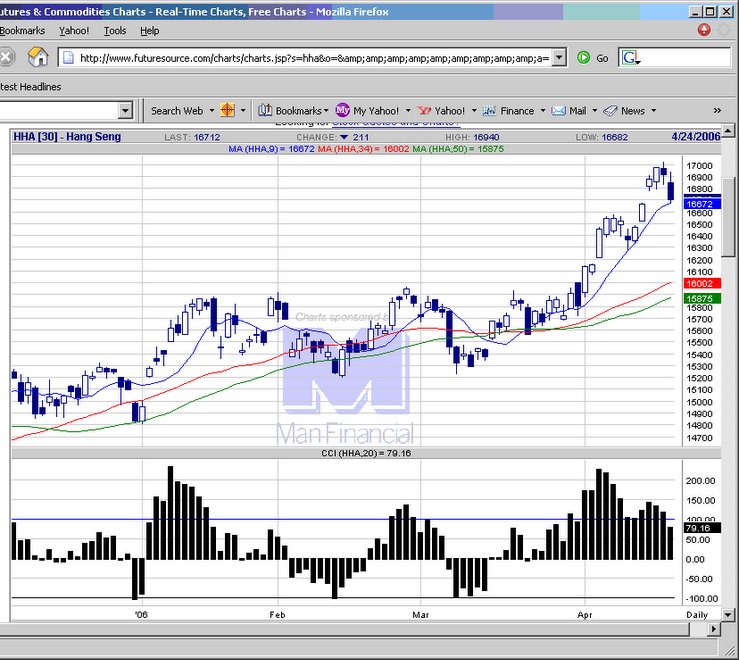
Task: Click the Finance toolbar button
Action: (x=517, y=111)
